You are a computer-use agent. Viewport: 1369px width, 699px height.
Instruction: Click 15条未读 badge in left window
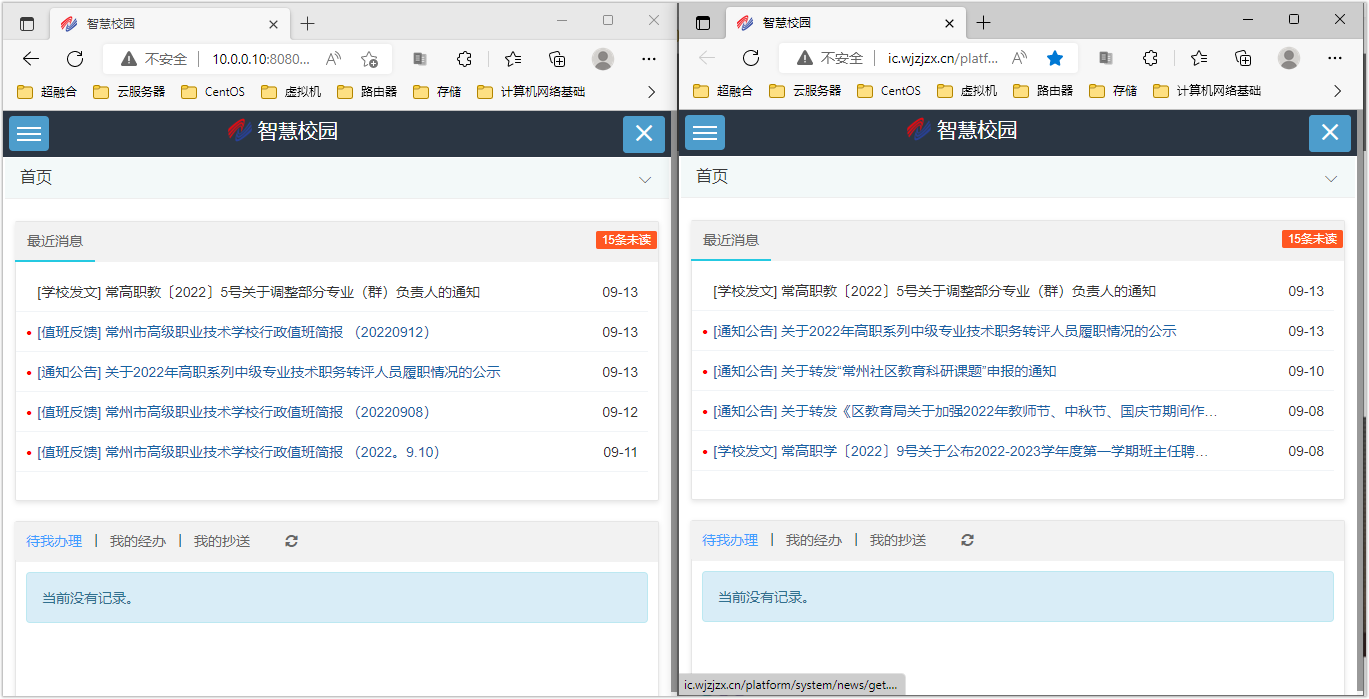(x=626, y=240)
